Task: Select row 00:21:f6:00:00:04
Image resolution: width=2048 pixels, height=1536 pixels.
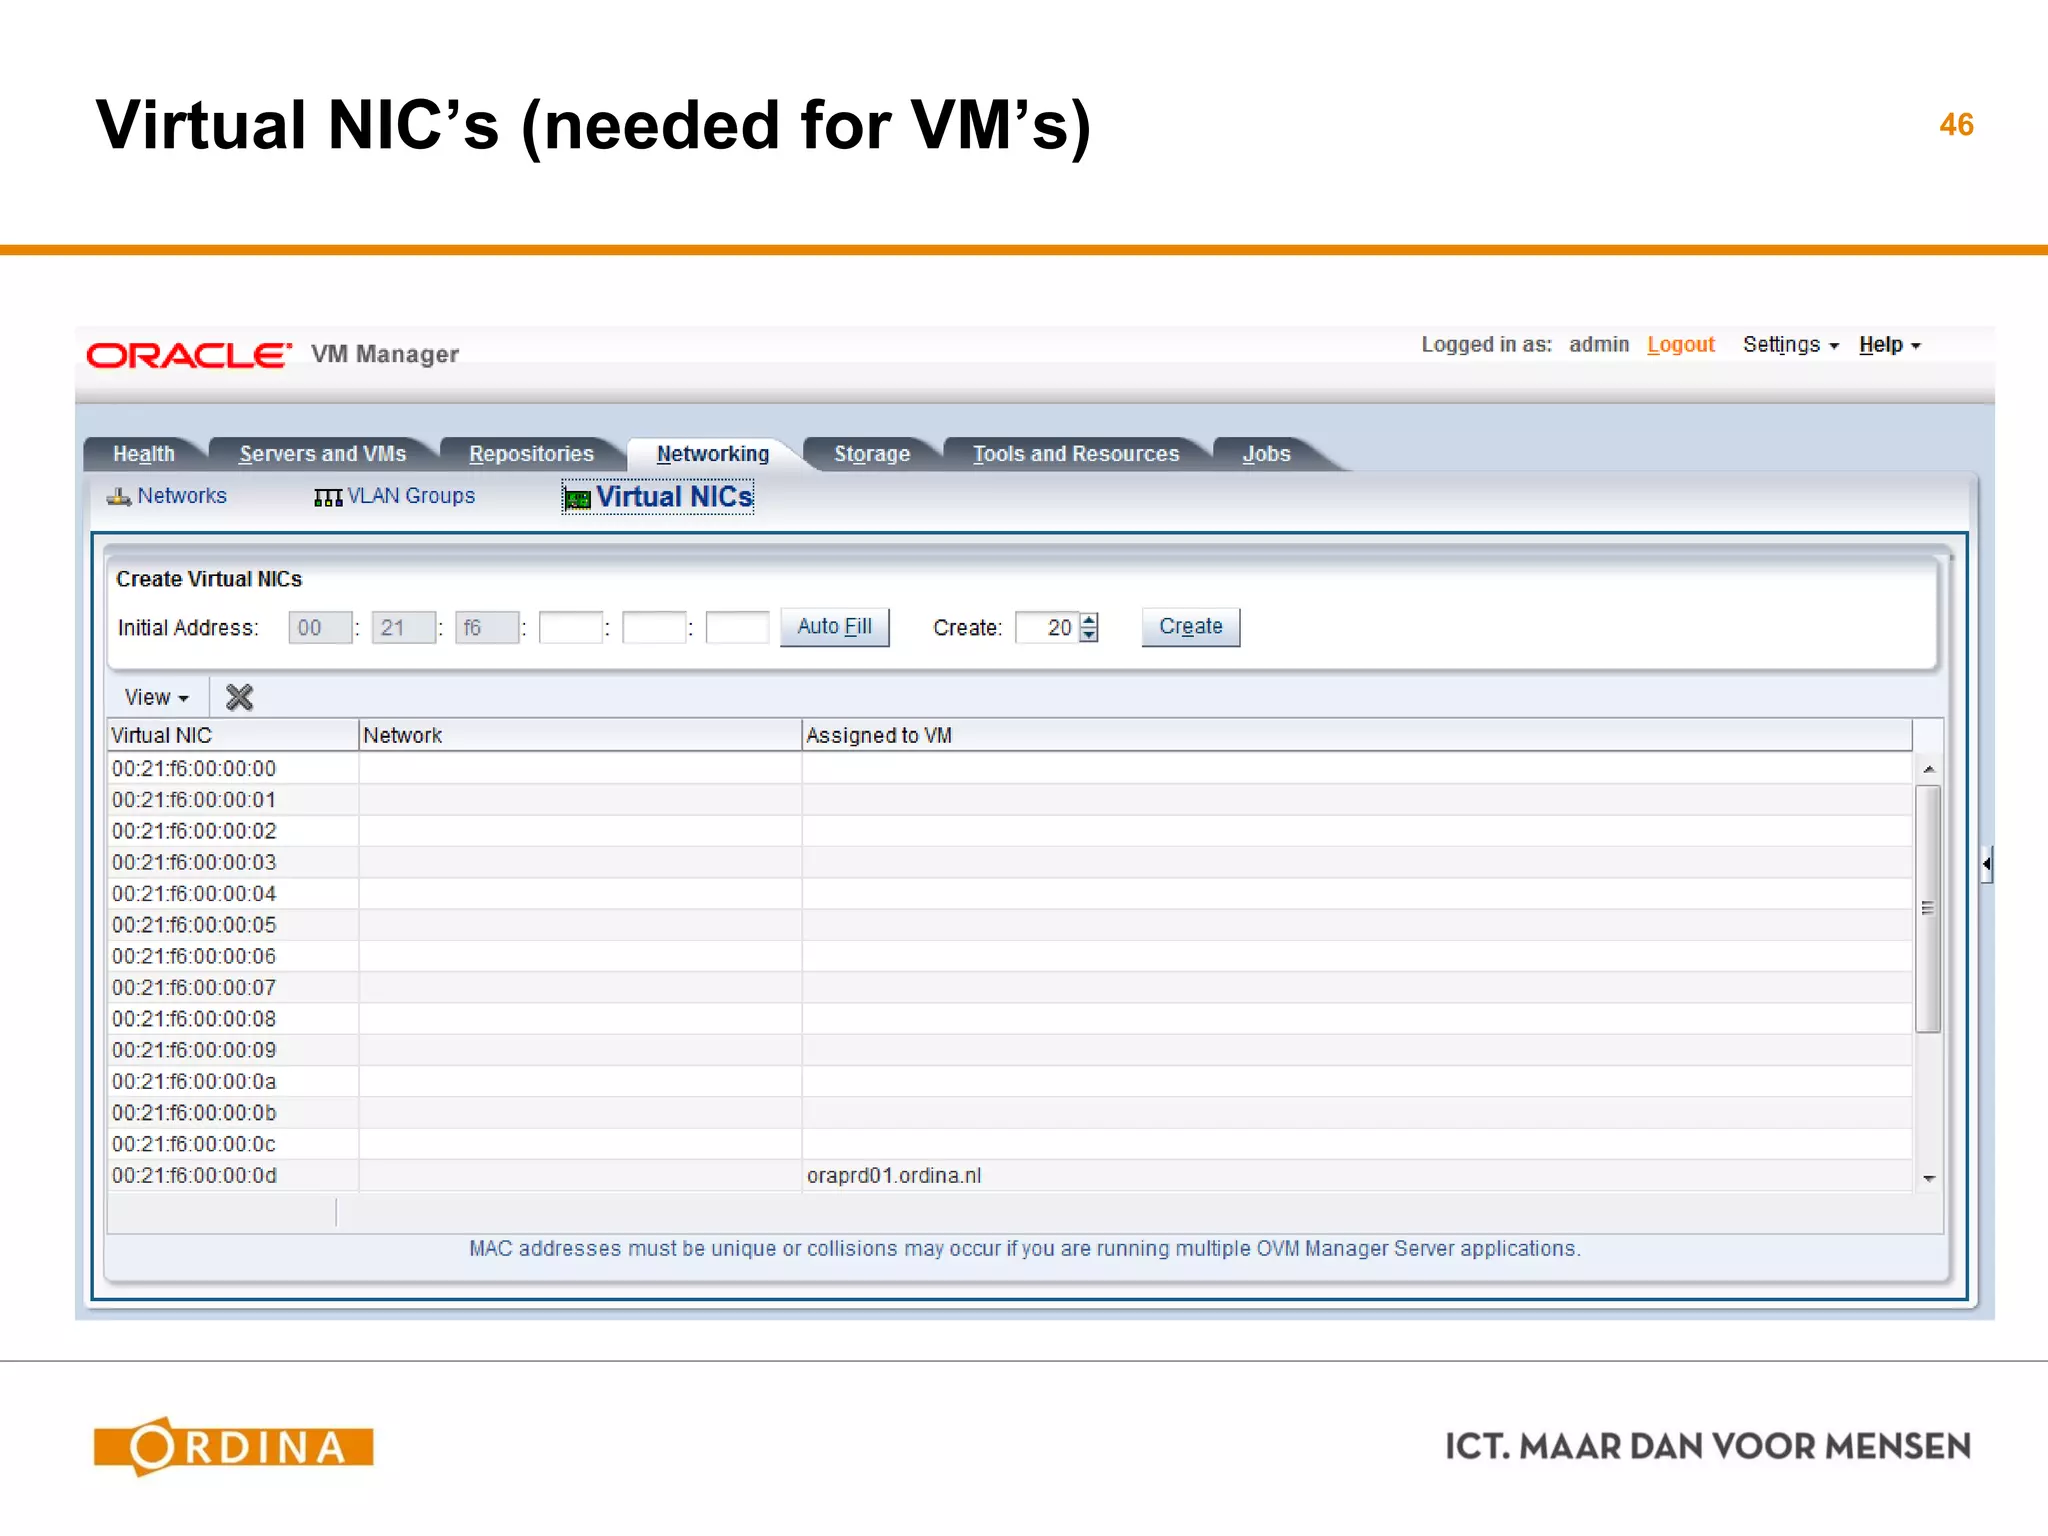Action: pyautogui.click(x=1010, y=894)
